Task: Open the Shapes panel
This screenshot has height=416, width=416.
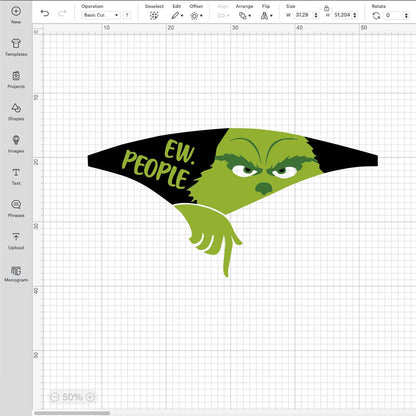Action: [x=16, y=112]
